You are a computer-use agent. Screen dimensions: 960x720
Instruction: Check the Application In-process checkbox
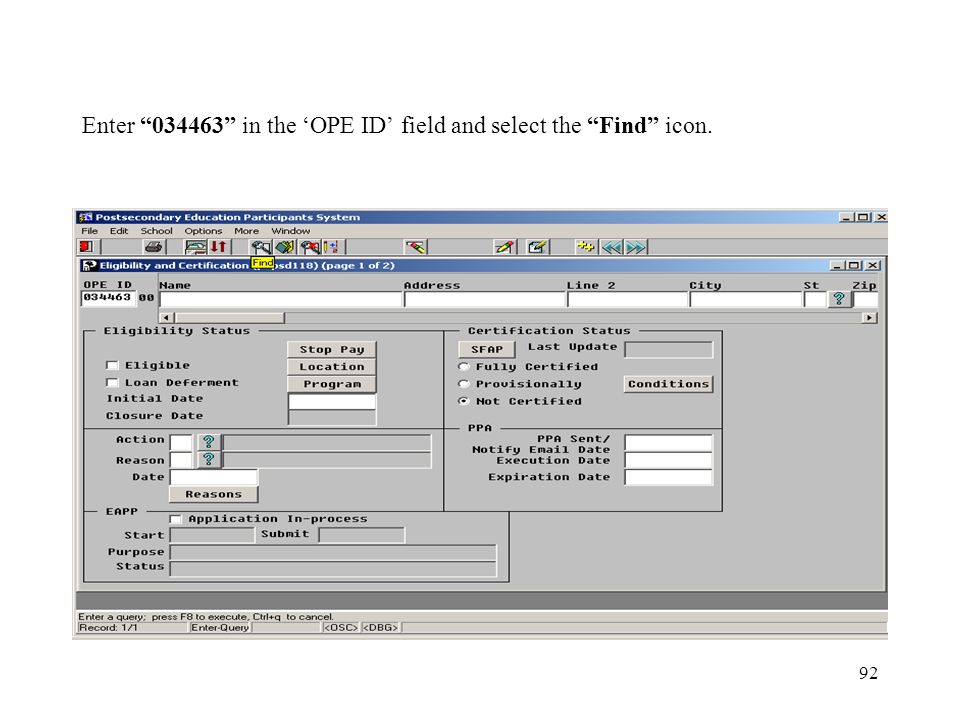(x=176, y=519)
